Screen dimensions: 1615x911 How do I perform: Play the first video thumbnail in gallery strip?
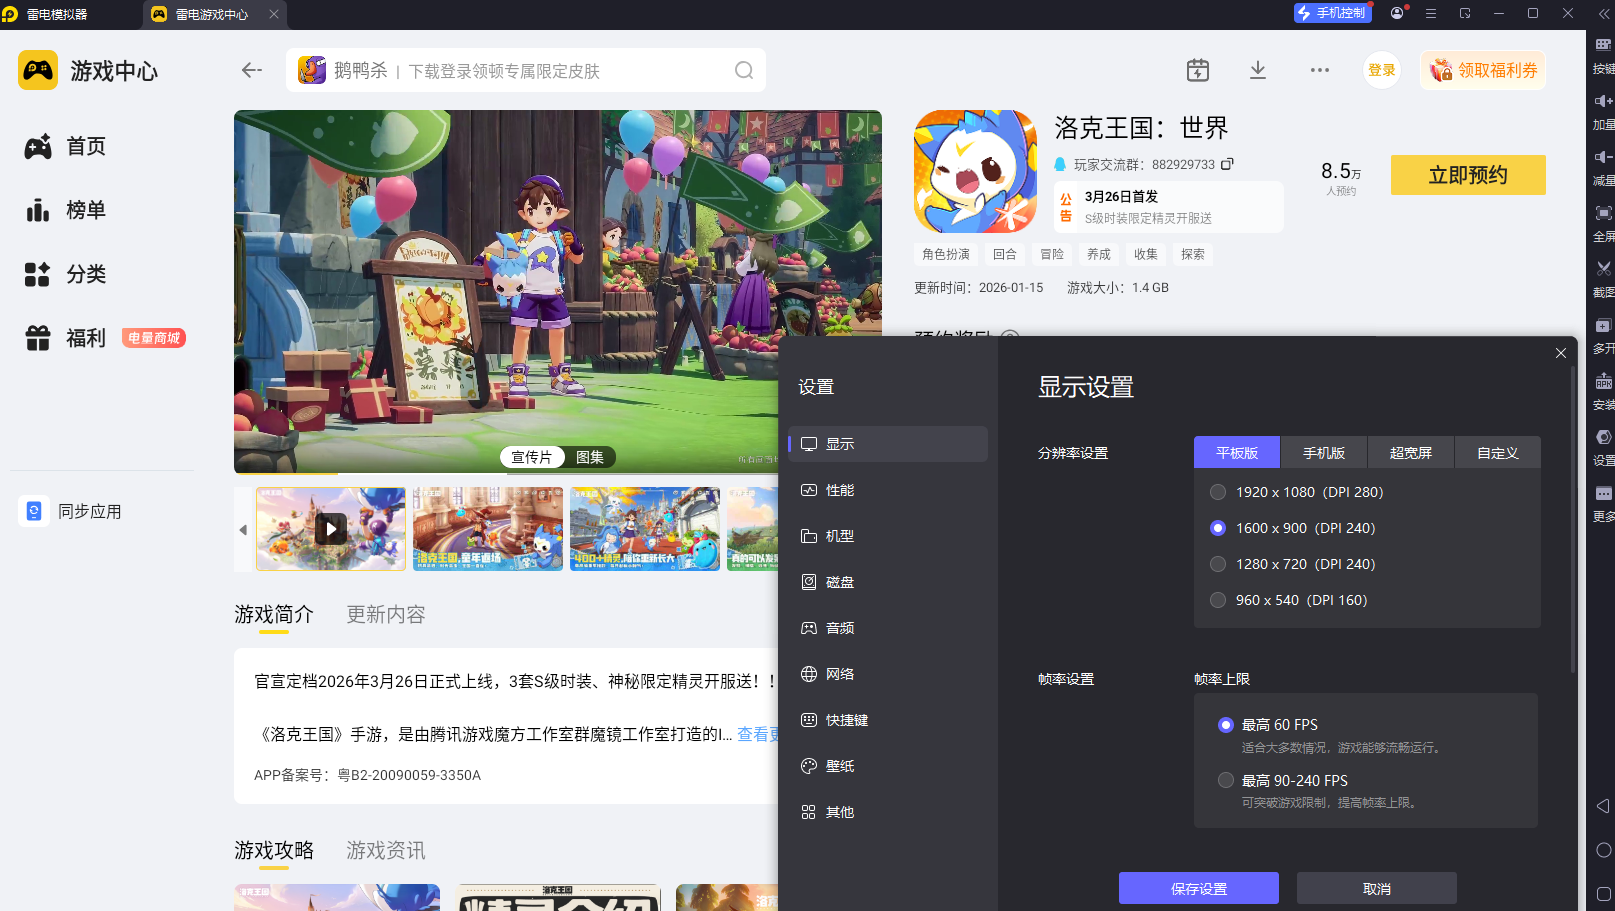[x=331, y=529]
